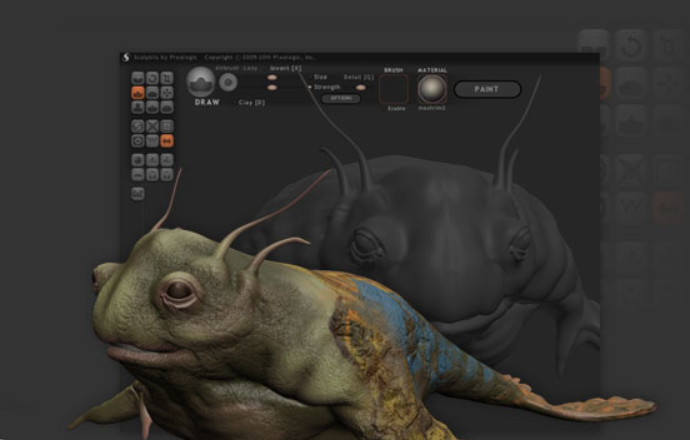
Task: Select the Crease brush tool icon
Action: [x=138, y=78]
